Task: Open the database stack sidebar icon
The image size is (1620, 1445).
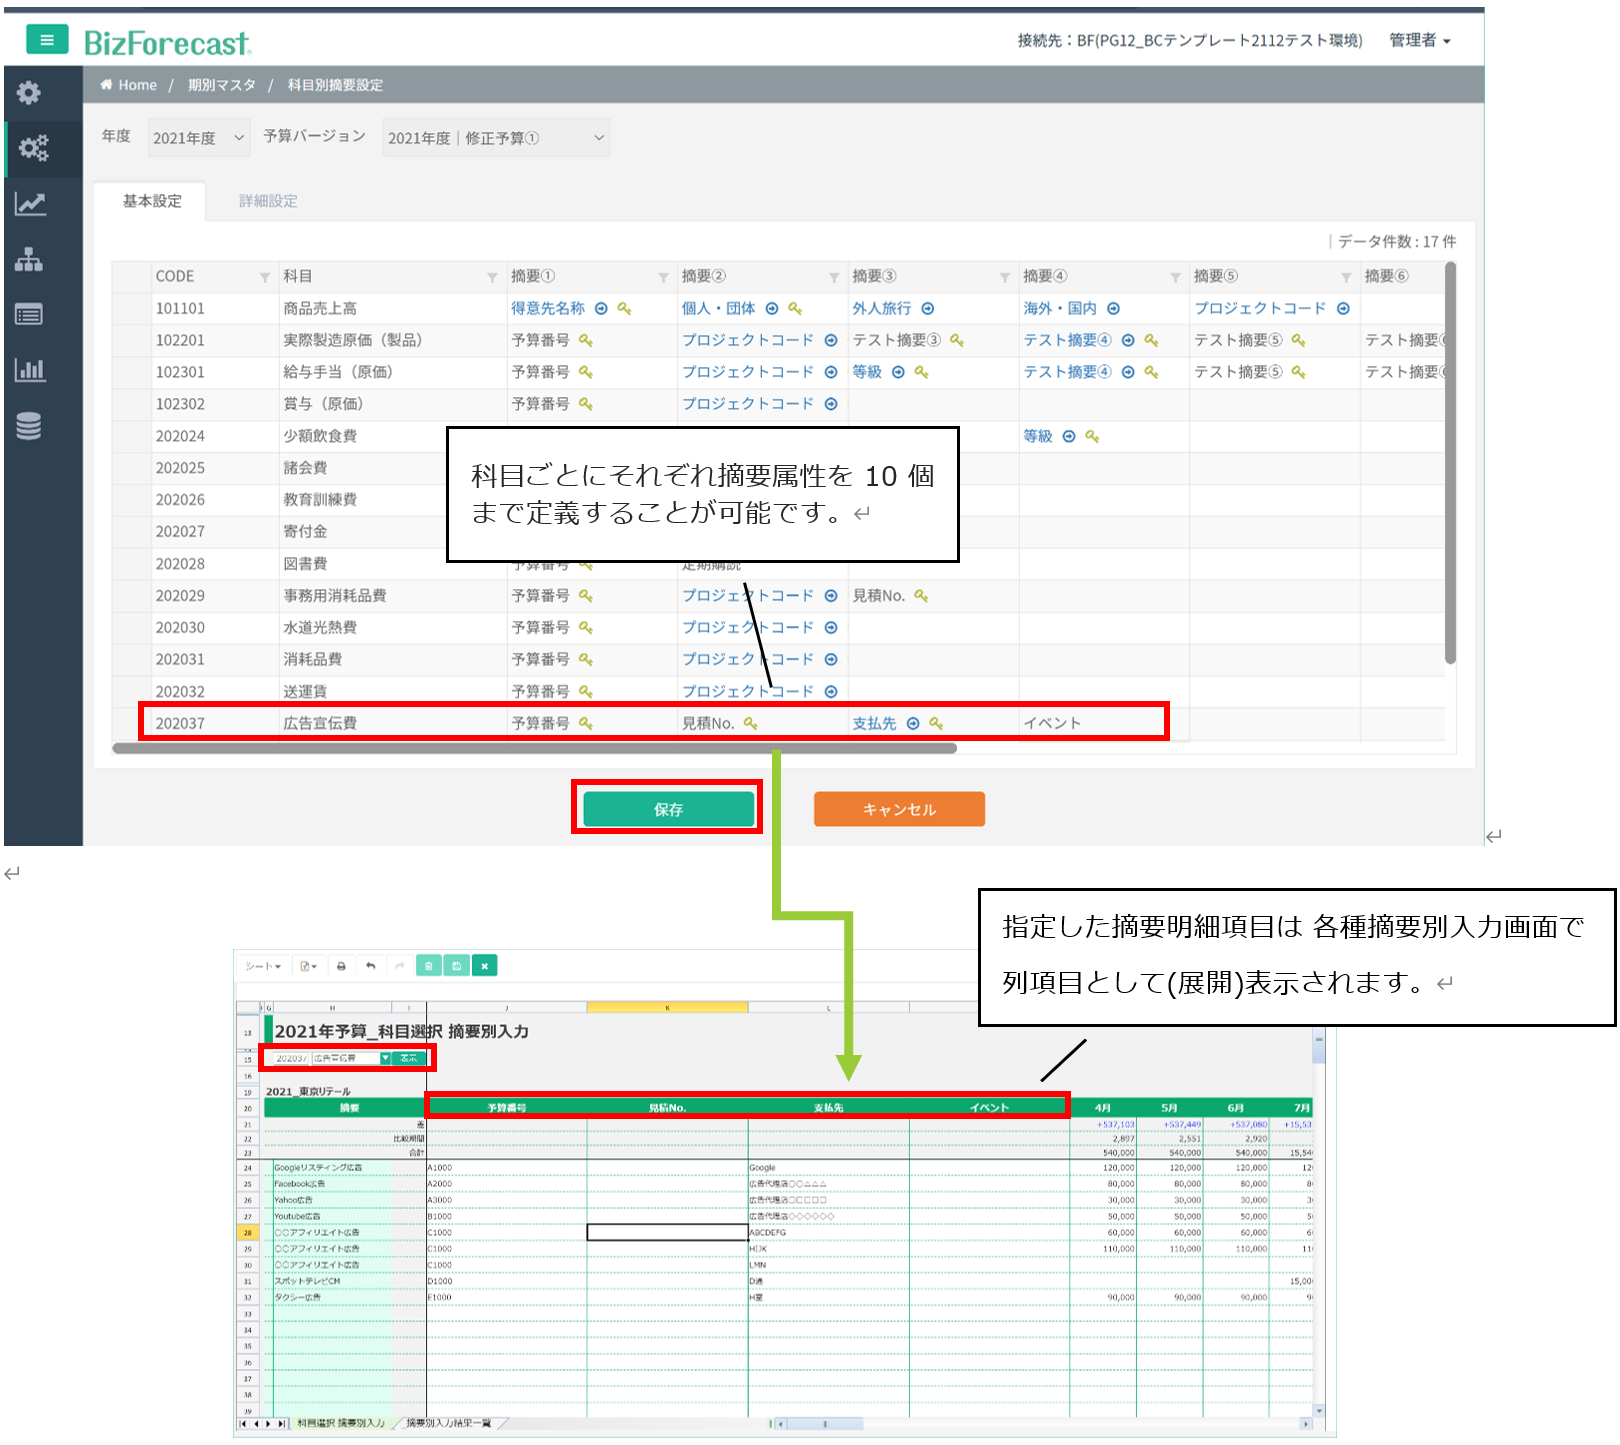Action: [x=29, y=426]
